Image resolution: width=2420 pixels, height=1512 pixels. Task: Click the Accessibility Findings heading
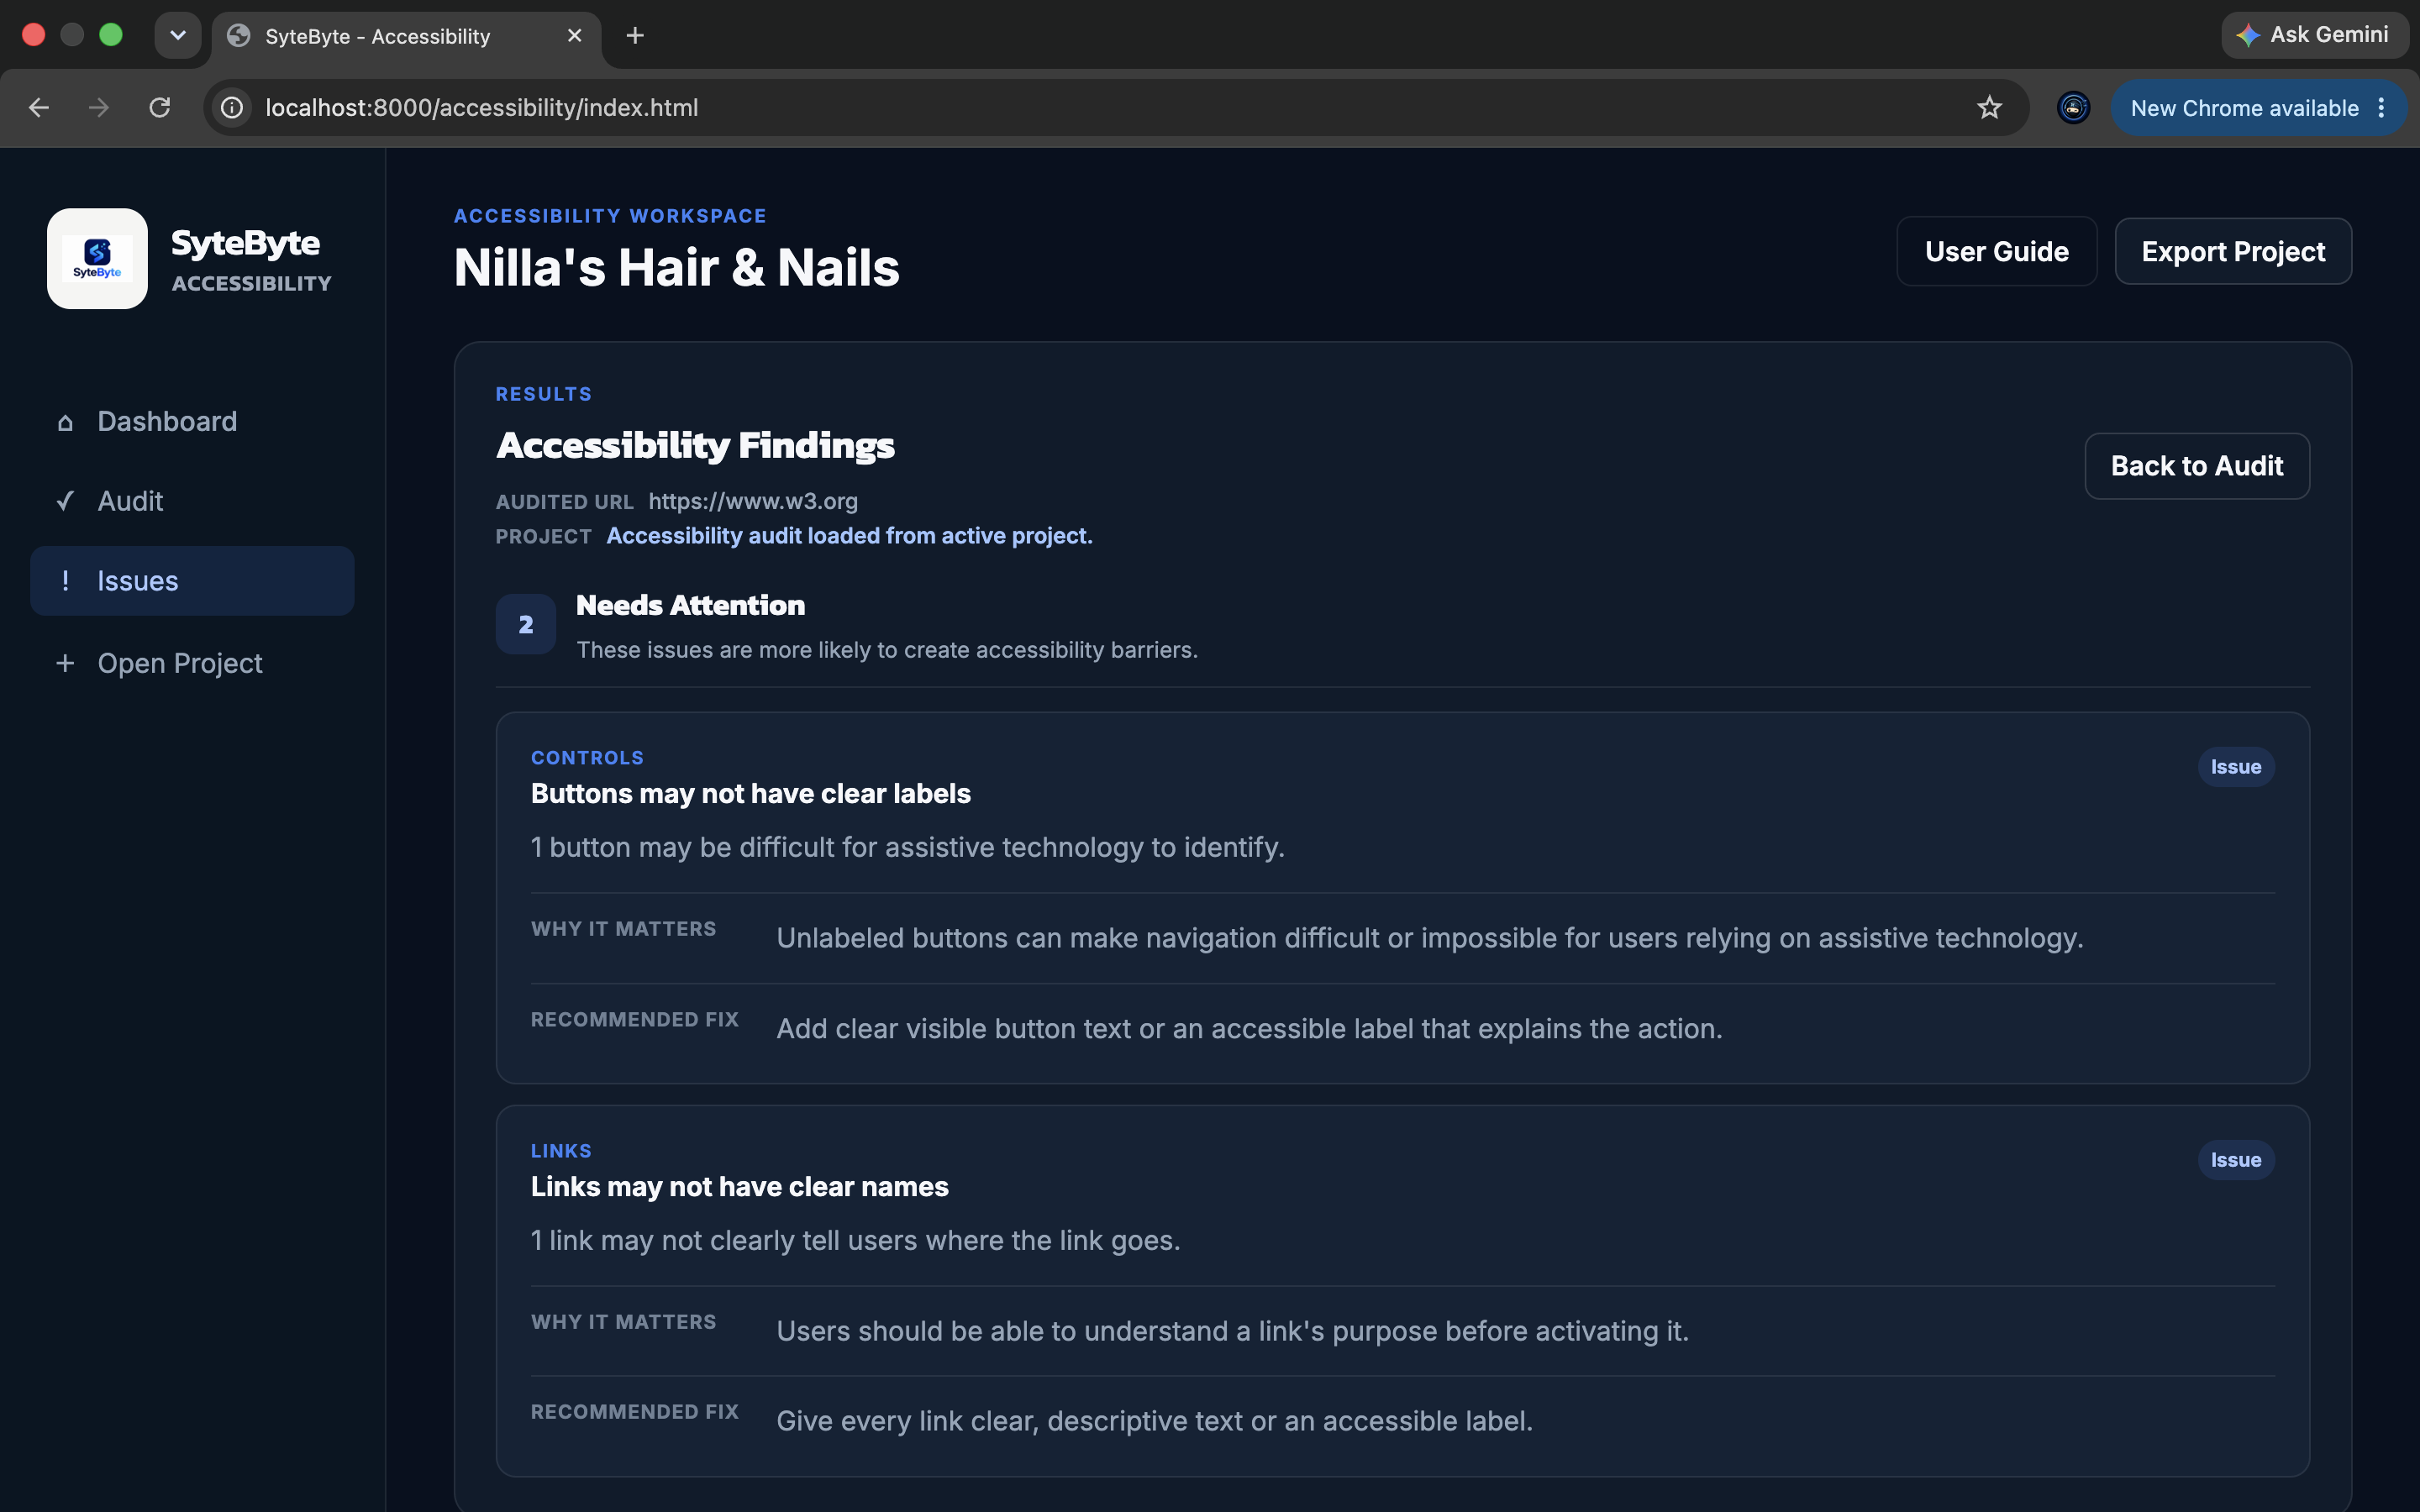(695, 445)
